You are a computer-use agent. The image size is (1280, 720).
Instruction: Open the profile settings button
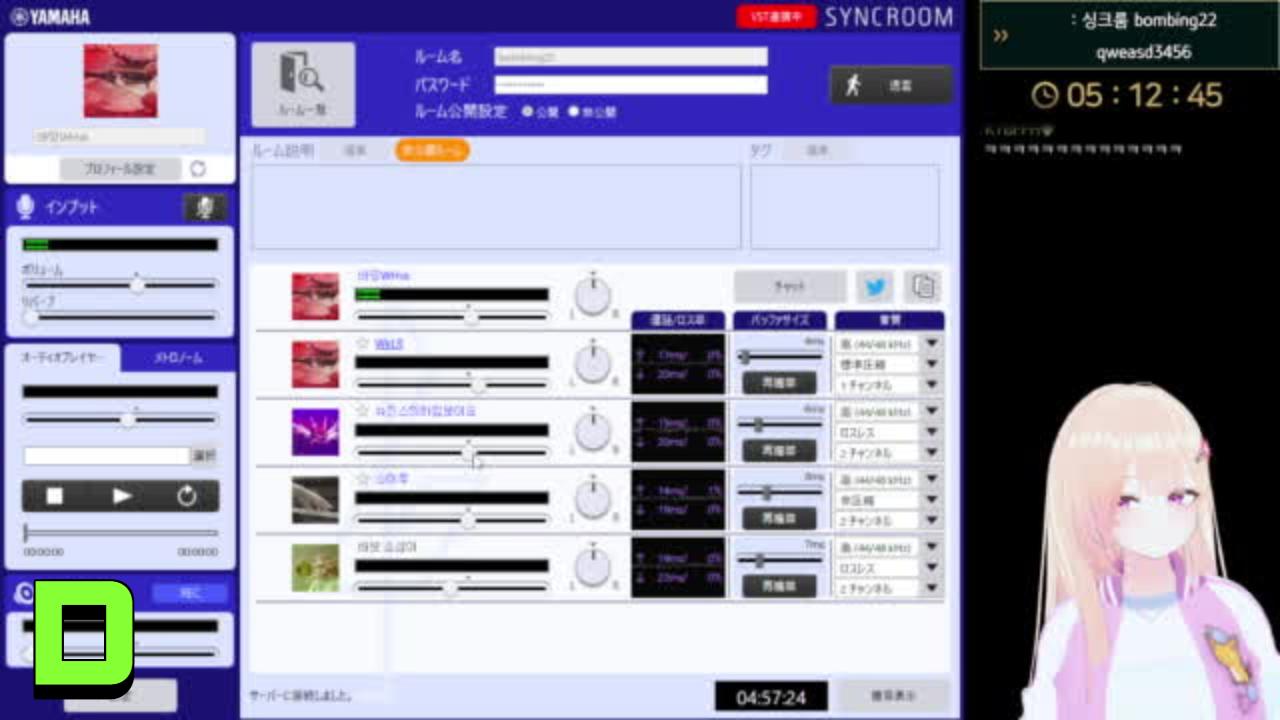point(120,169)
